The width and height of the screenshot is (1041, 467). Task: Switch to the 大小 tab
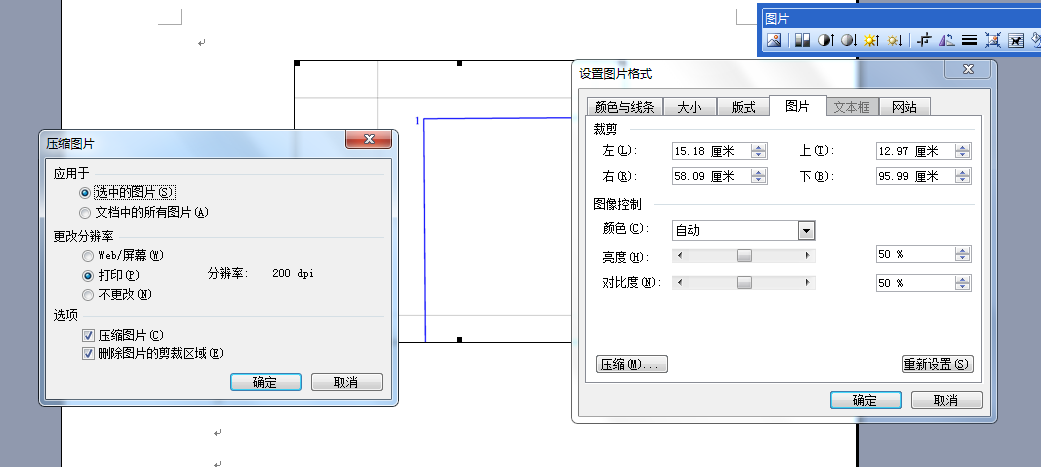tap(690, 107)
